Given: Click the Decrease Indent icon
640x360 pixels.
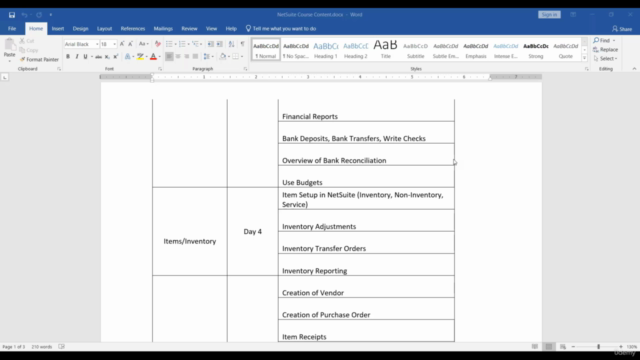Looking at the screenshot, I should [211, 44].
